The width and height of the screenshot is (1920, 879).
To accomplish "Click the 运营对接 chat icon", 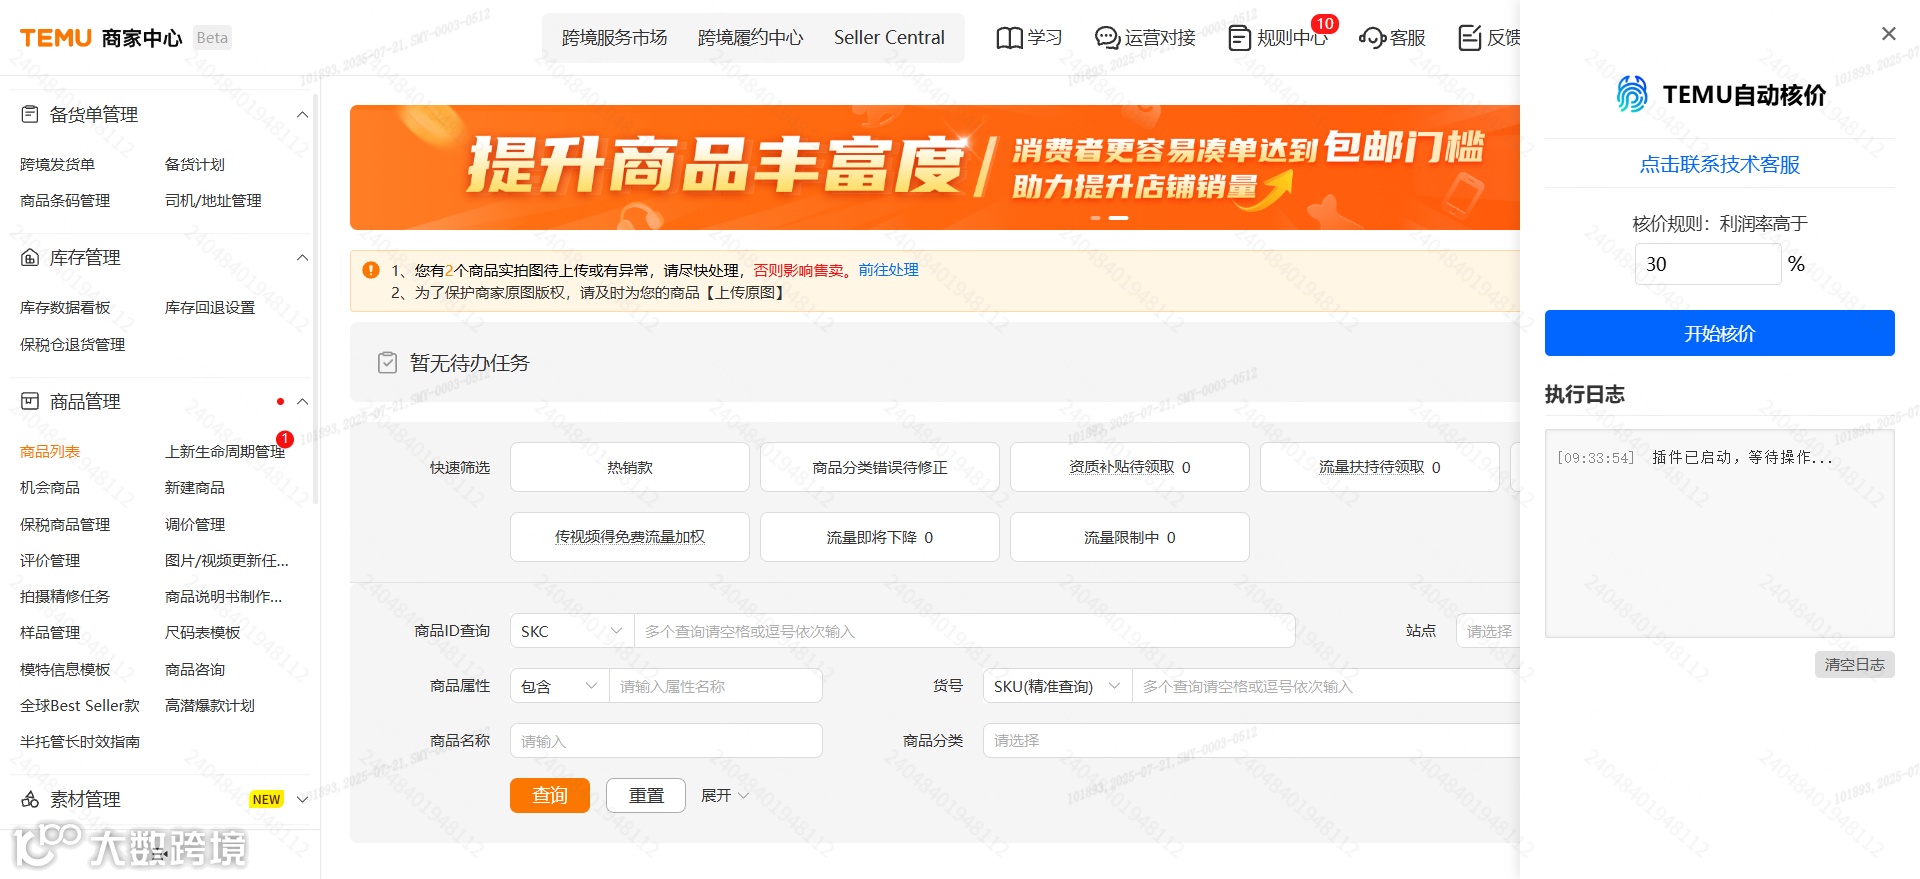I will 1107,38.
